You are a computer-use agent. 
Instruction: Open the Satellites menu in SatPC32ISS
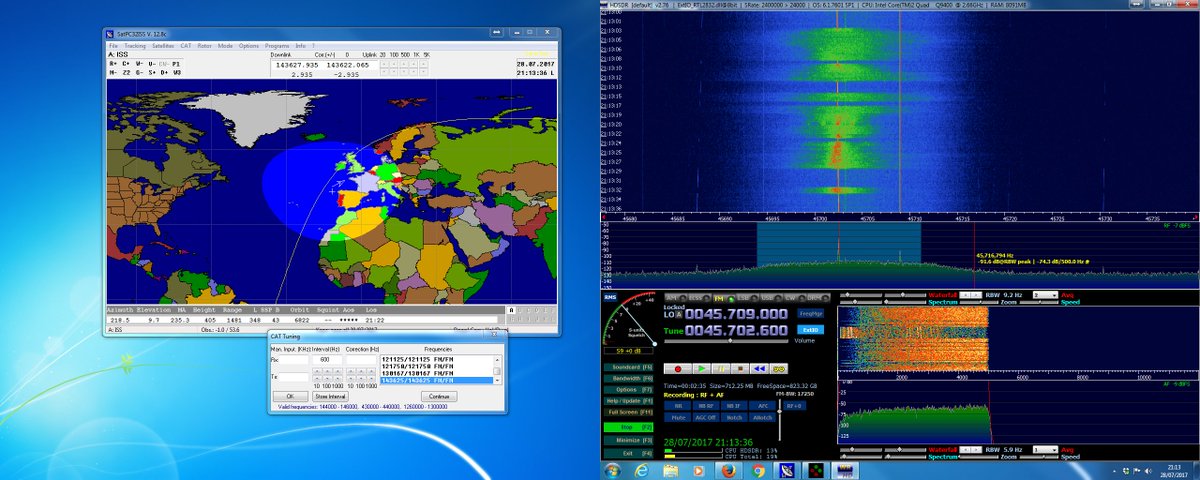point(163,45)
